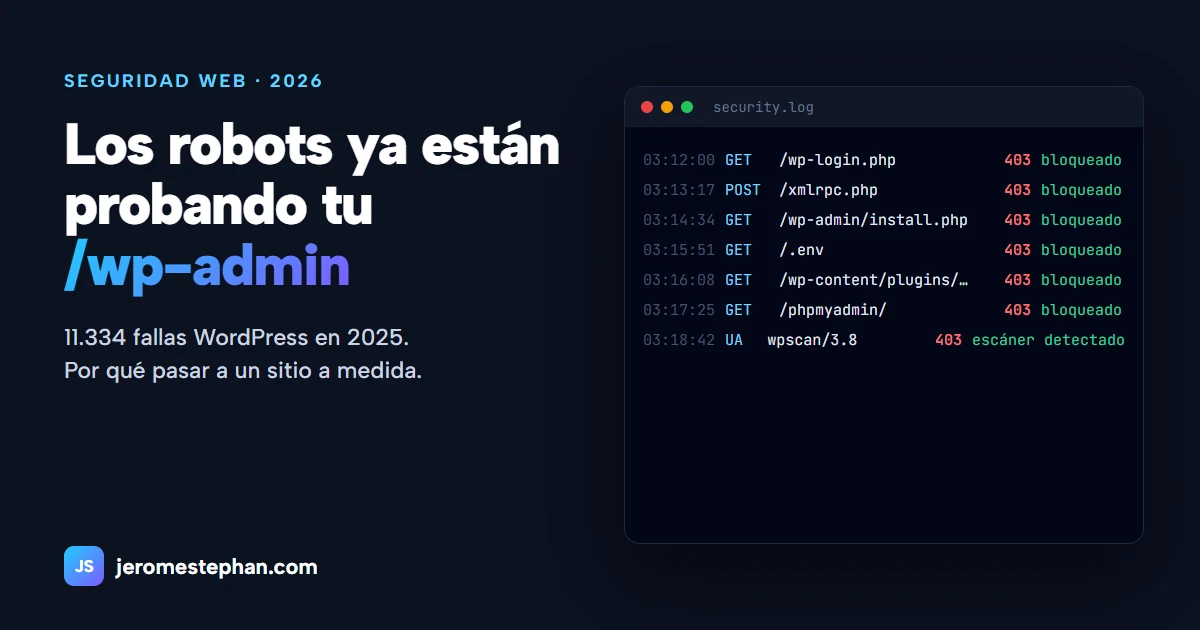
Task: Click the escáner detectado status
Action: [x=1048, y=340]
